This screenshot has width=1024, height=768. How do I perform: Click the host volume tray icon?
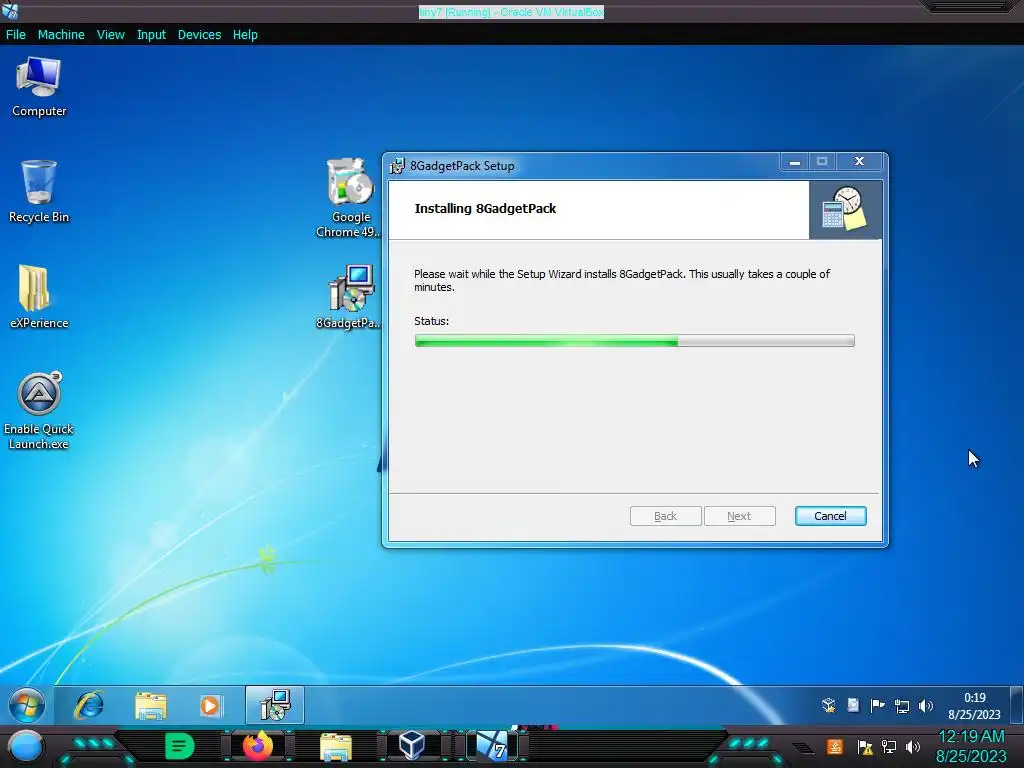point(913,746)
